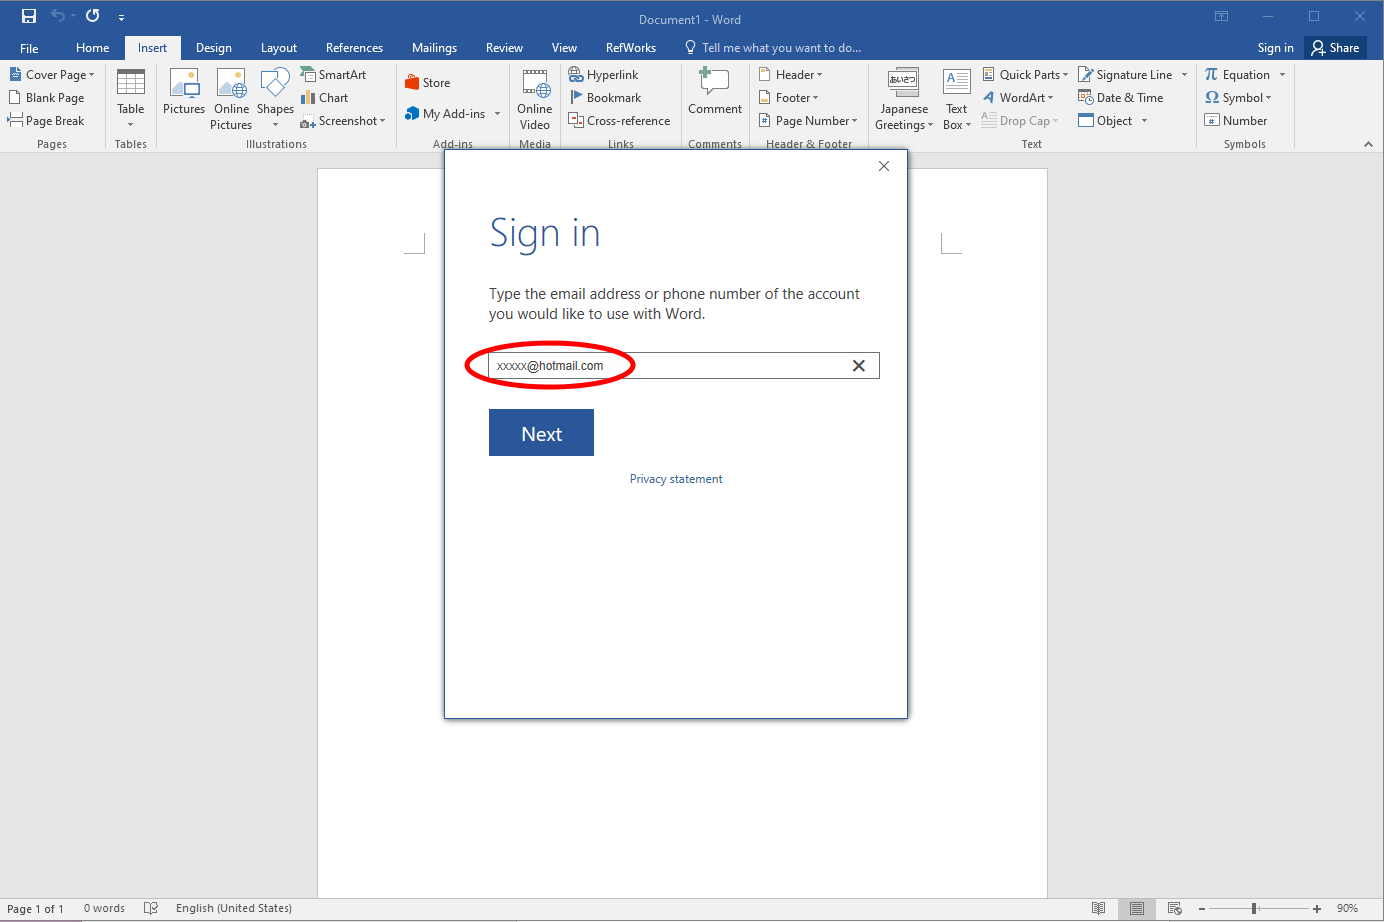The width and height of the screenshot is (1384, 922).
Task: Insert a Number symbol
Action: point(1236,121)
